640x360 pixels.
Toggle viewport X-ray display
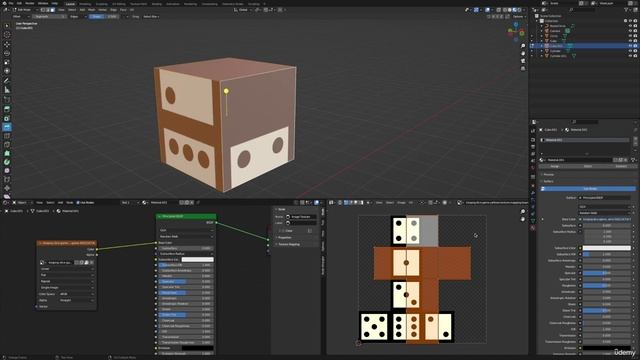click(499, 10)
